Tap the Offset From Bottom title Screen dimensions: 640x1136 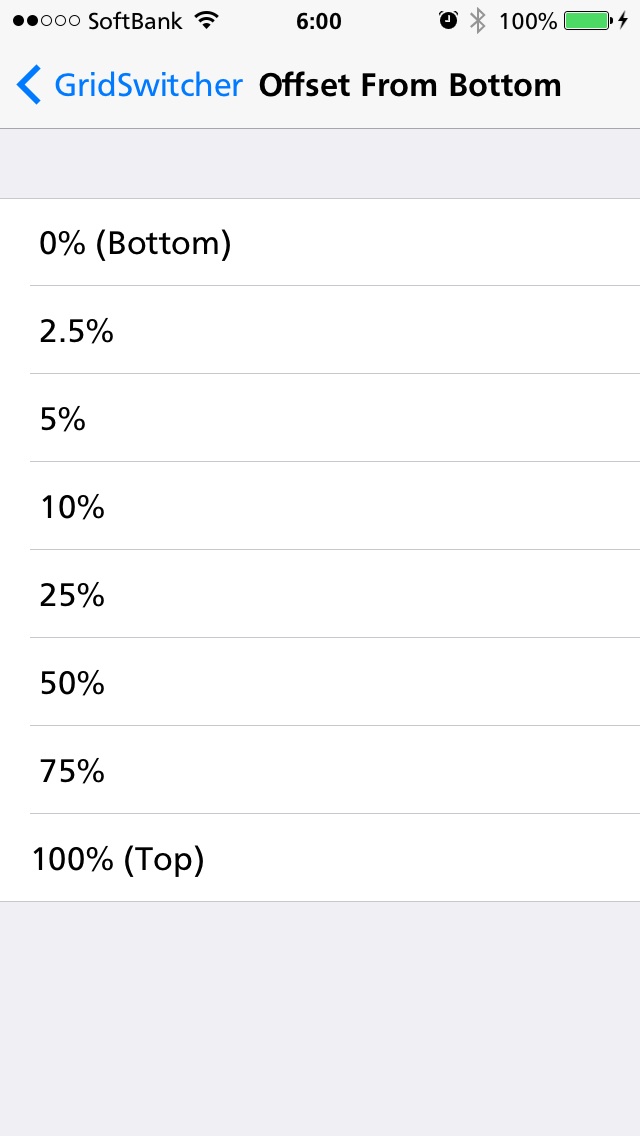[410, 85]
